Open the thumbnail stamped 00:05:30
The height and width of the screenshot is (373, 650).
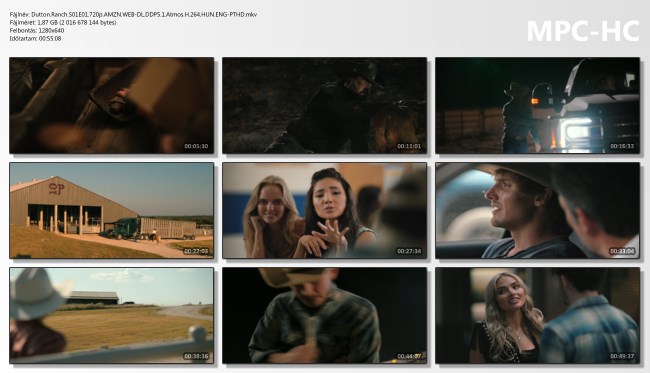(112, 105)
